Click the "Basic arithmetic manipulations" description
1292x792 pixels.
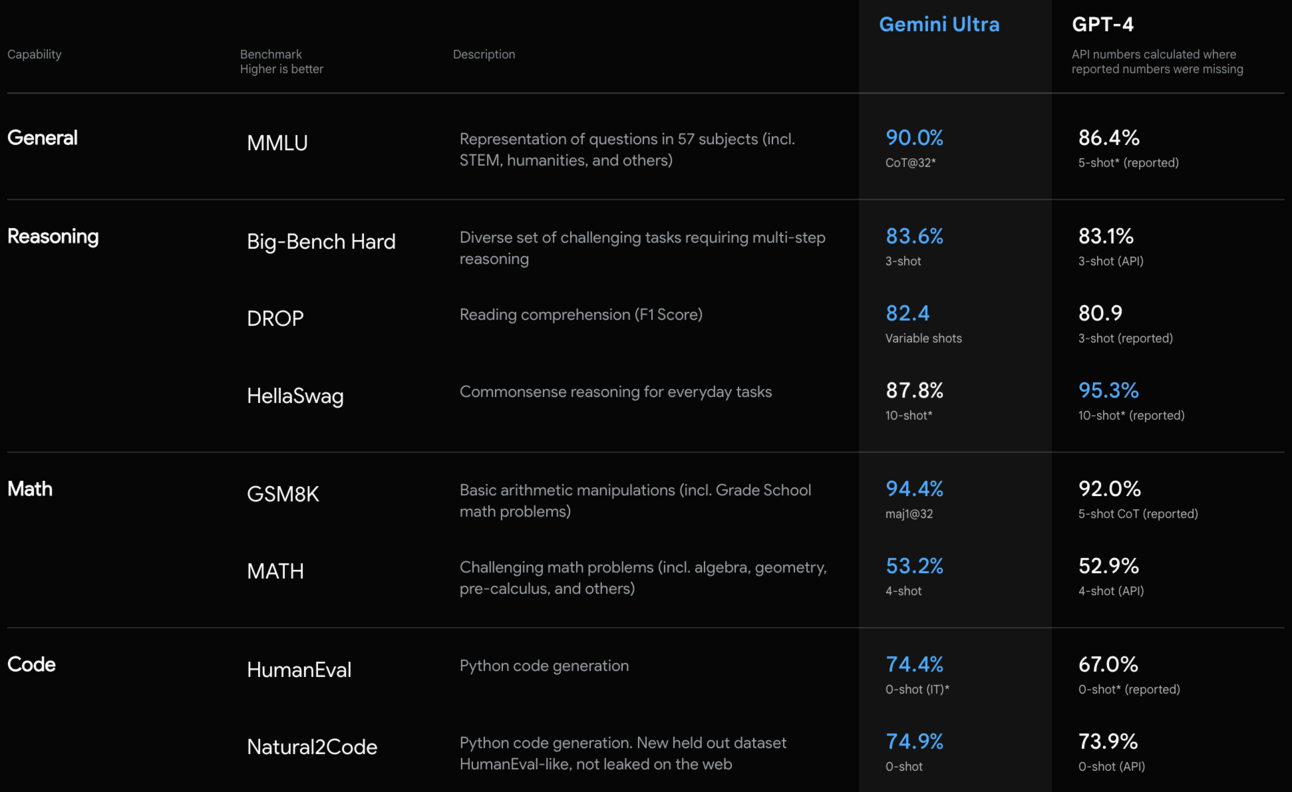click(635, 500)
